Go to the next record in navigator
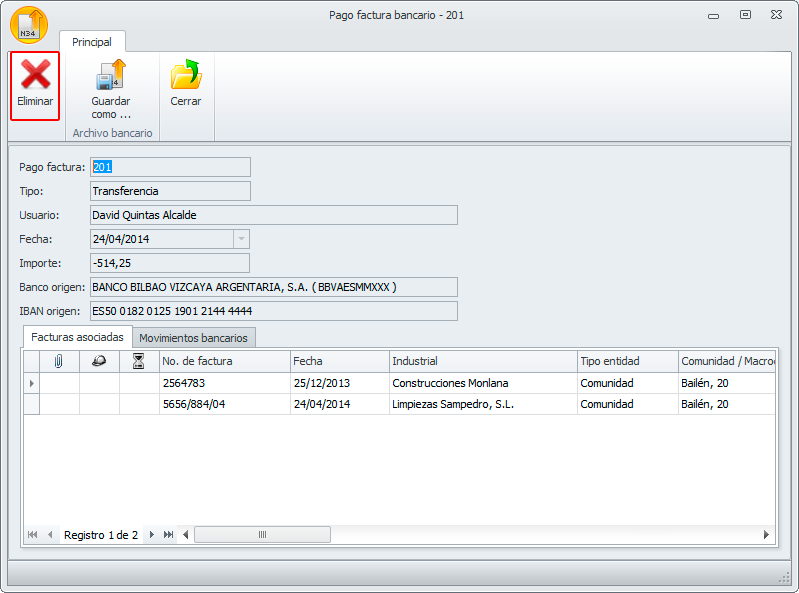 [152, 535]
